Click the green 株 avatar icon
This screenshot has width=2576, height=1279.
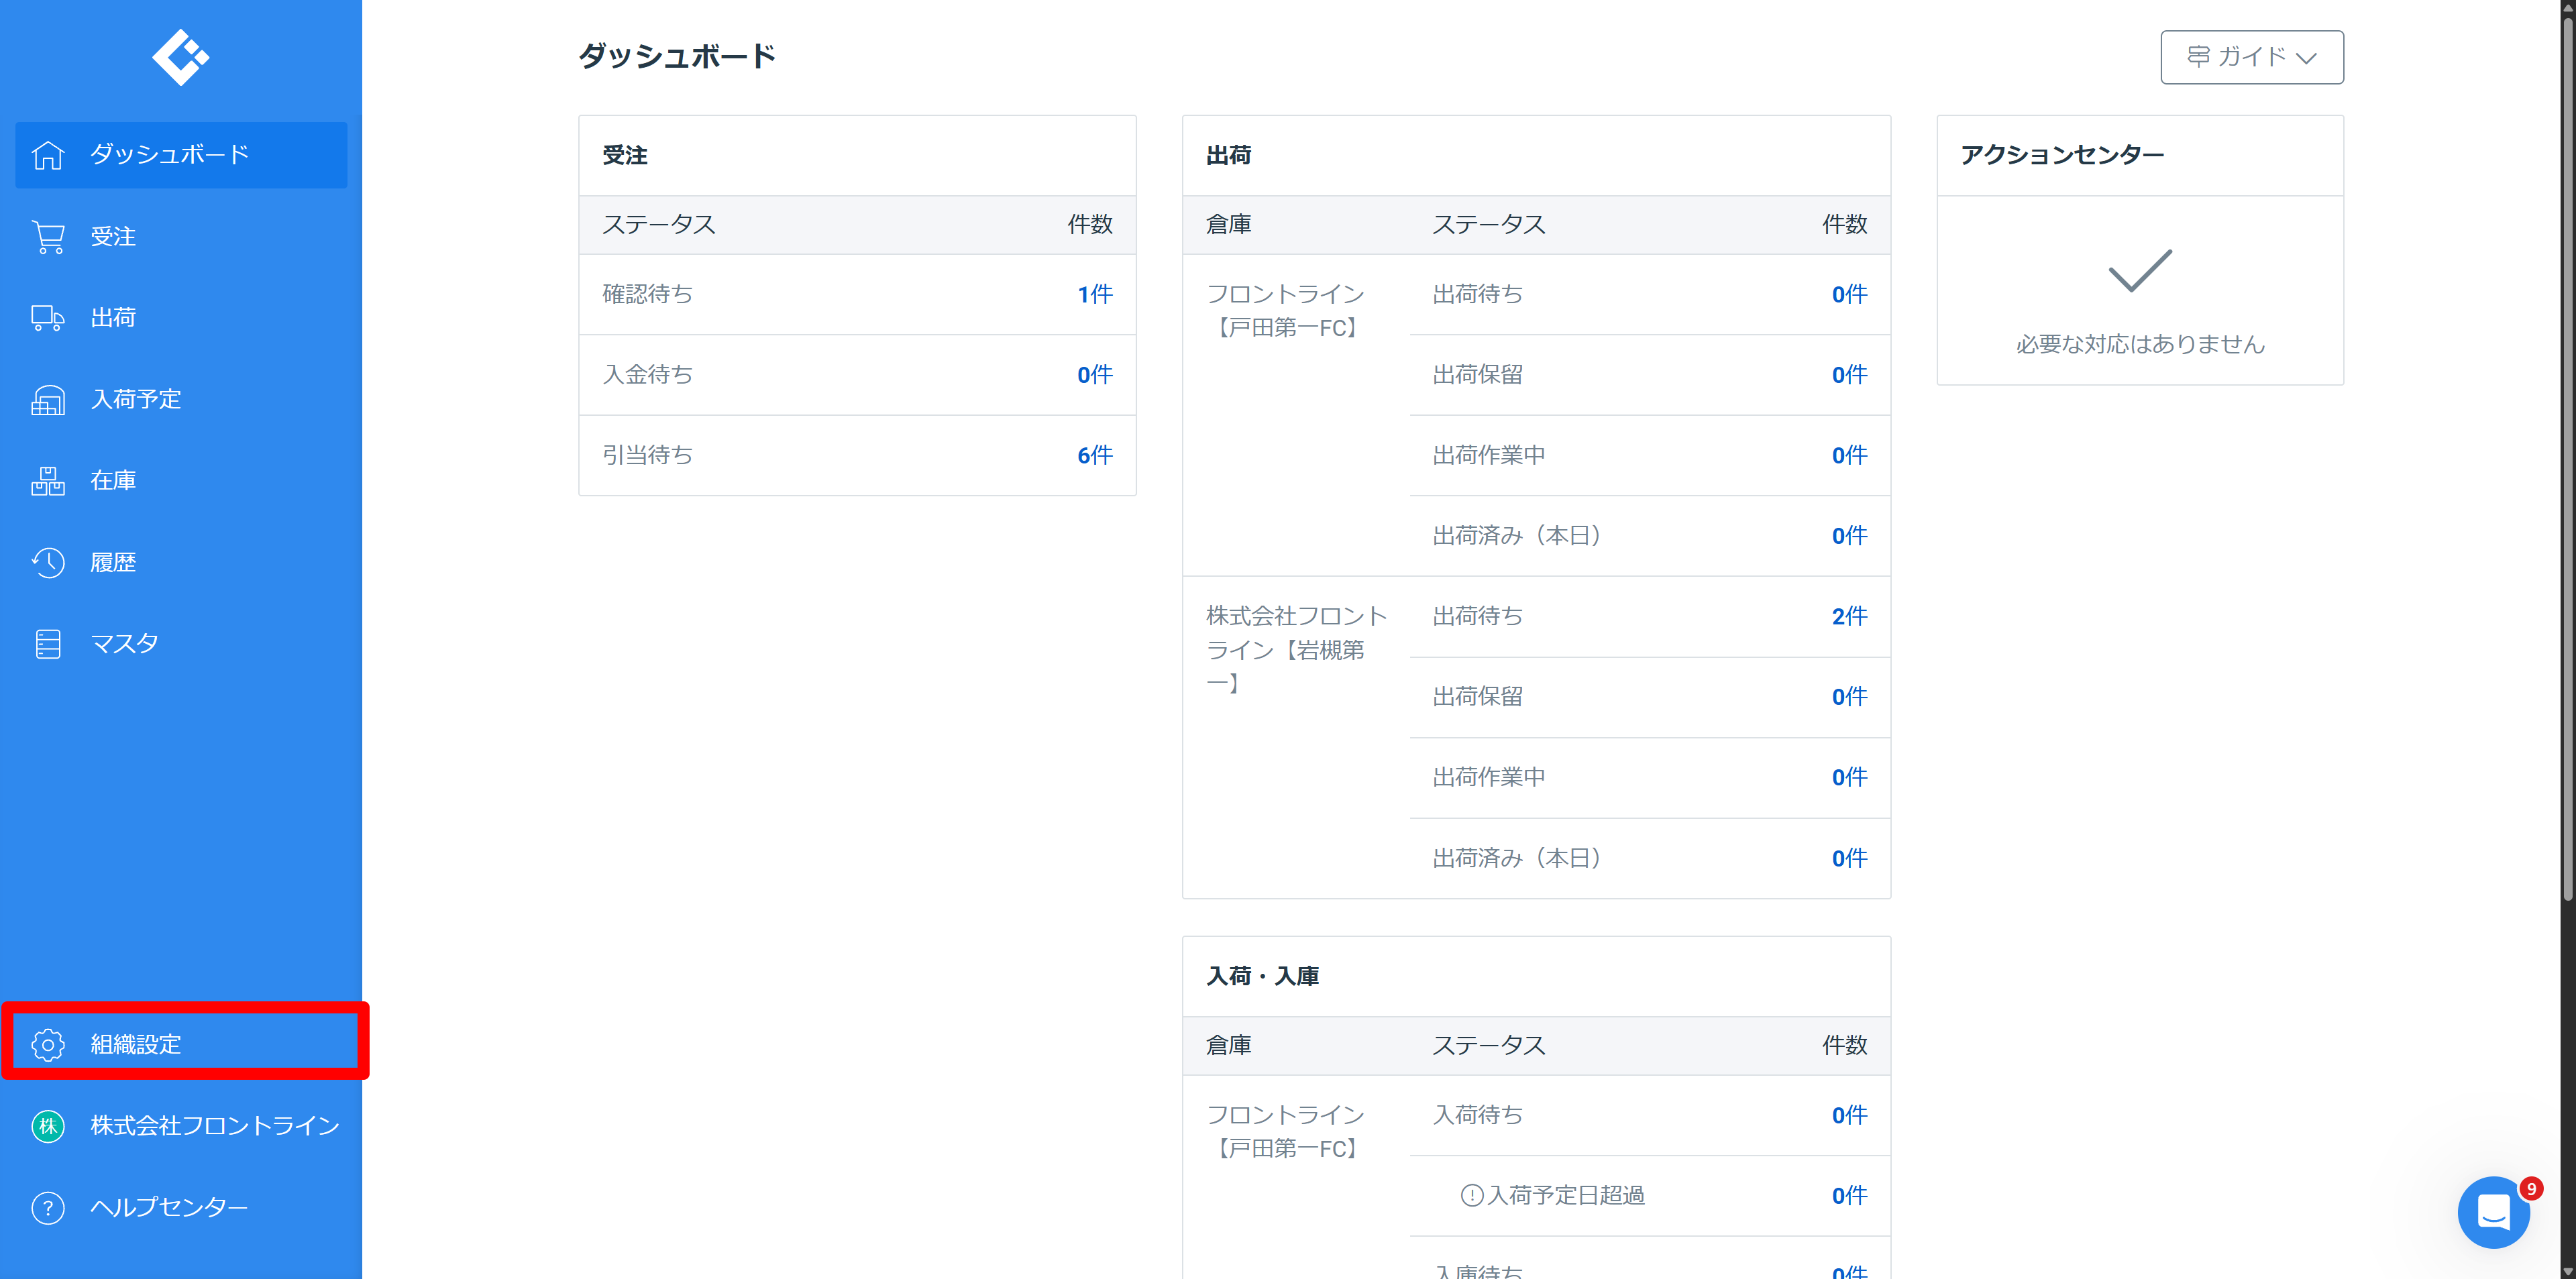coord(48,1126)
